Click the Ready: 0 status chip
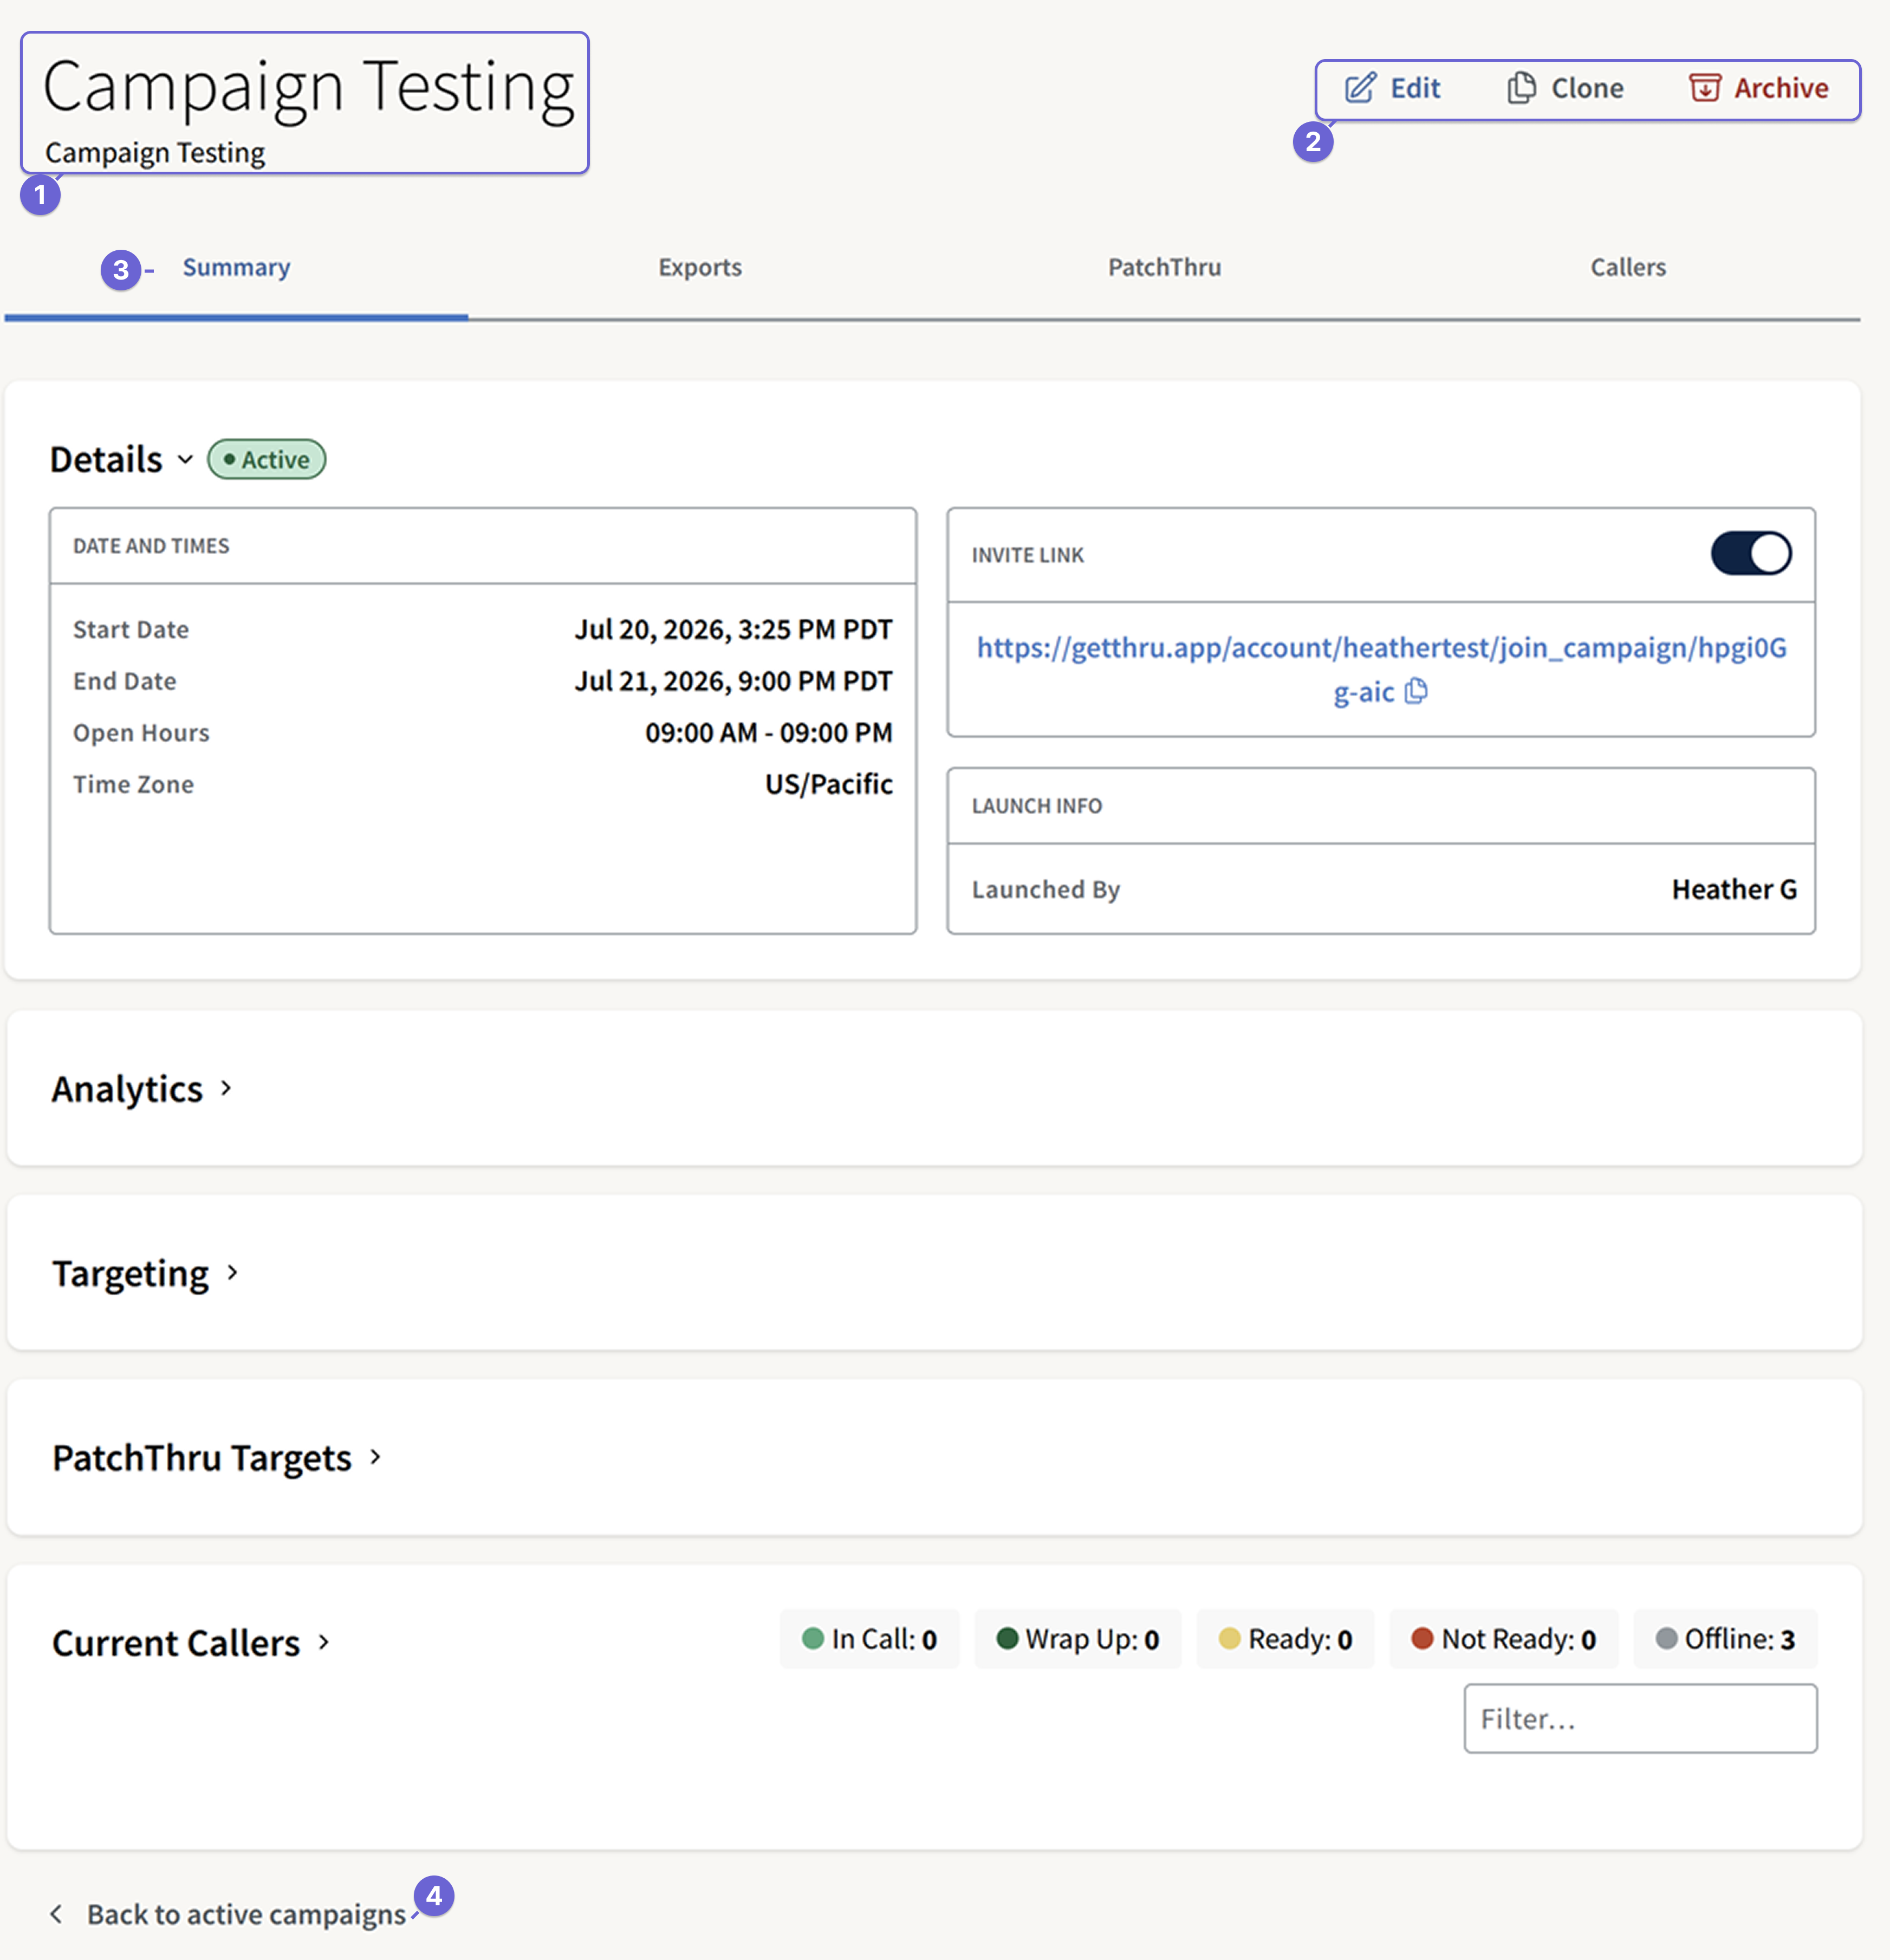 (1285, 1639)
